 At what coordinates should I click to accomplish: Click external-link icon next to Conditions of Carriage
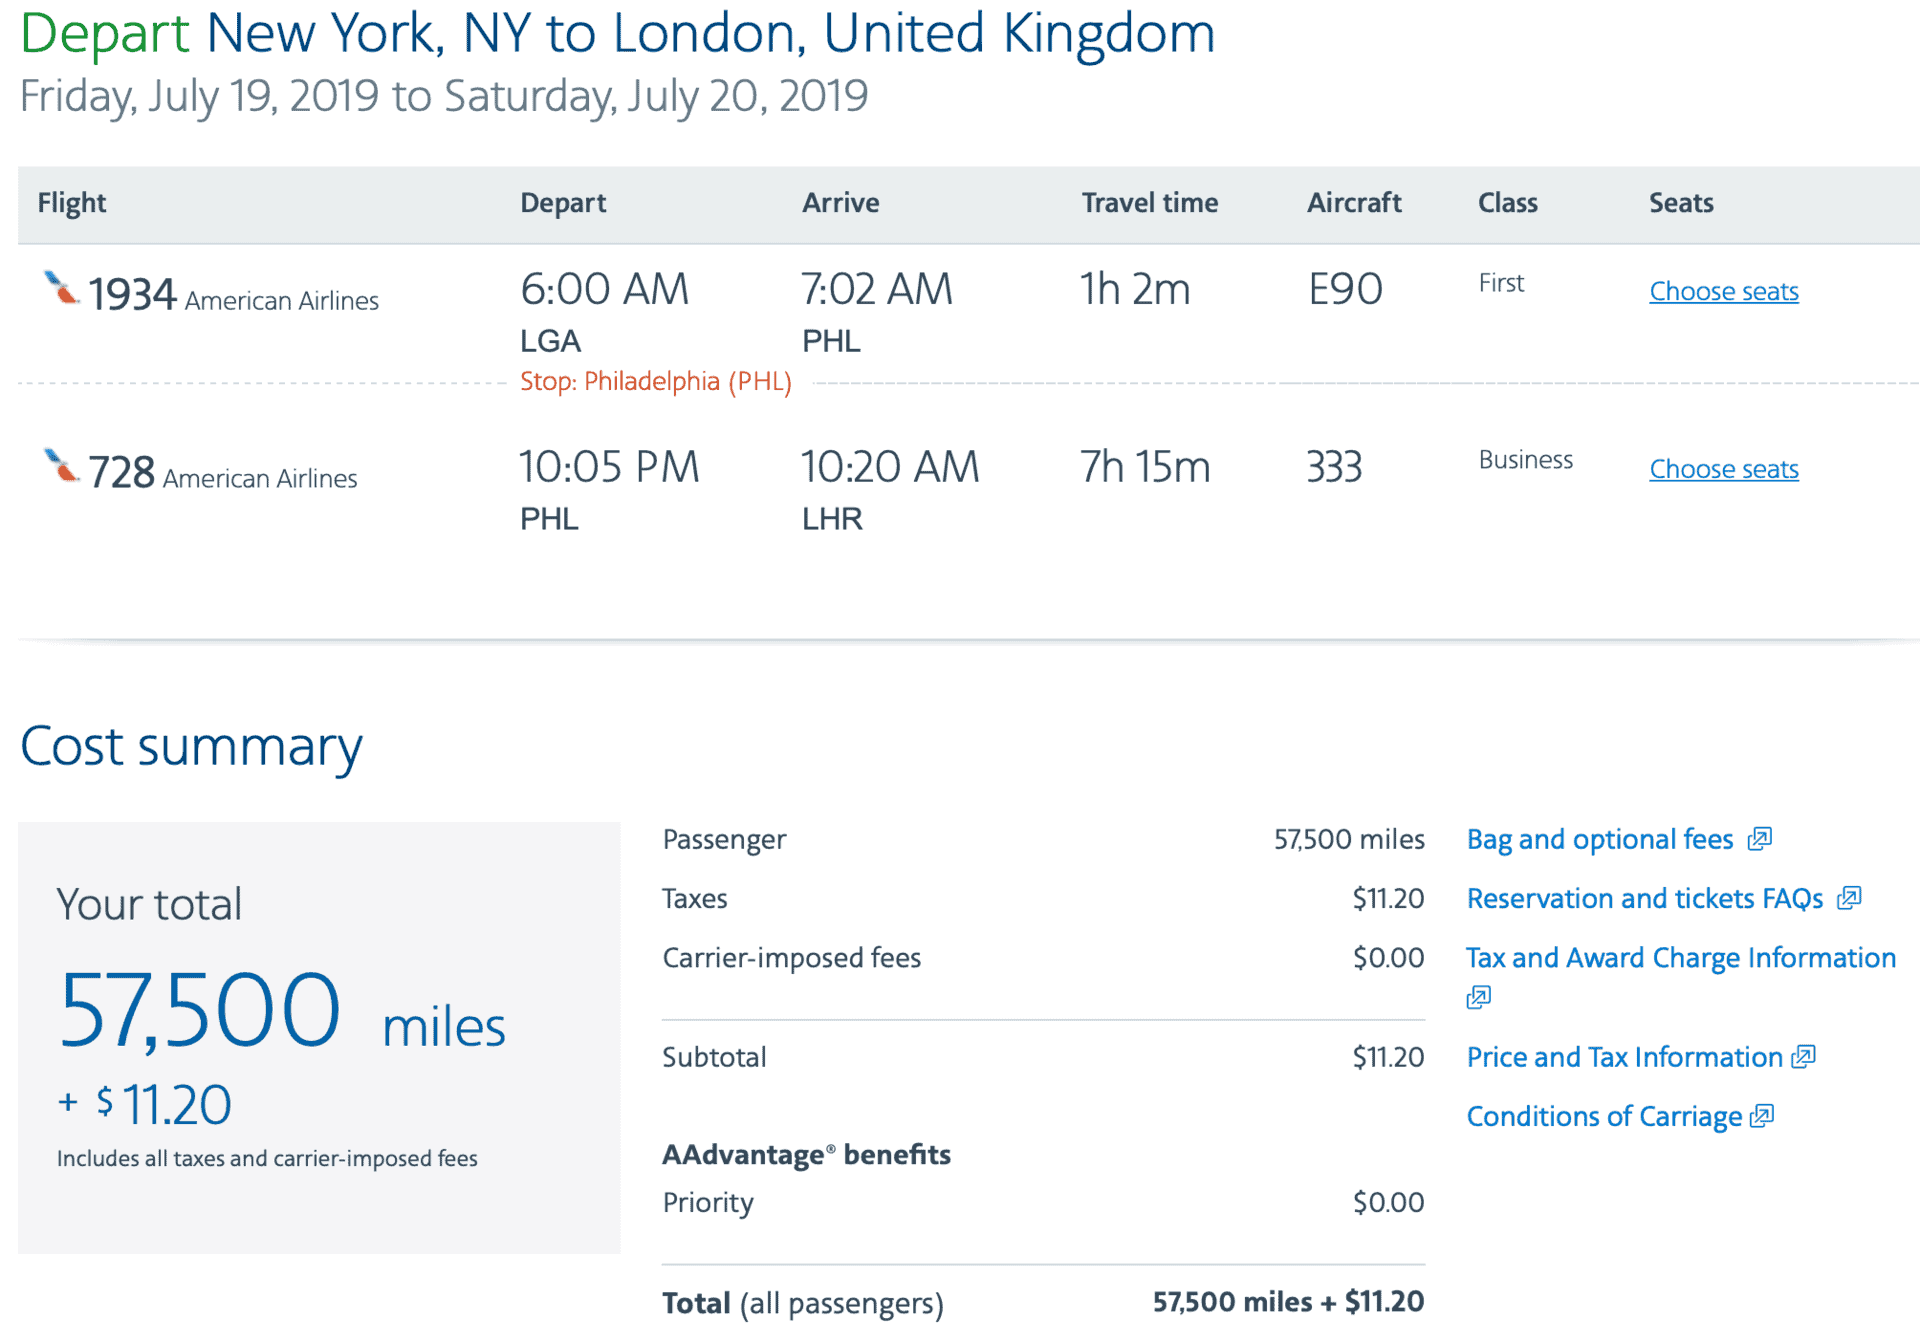1762,1116
